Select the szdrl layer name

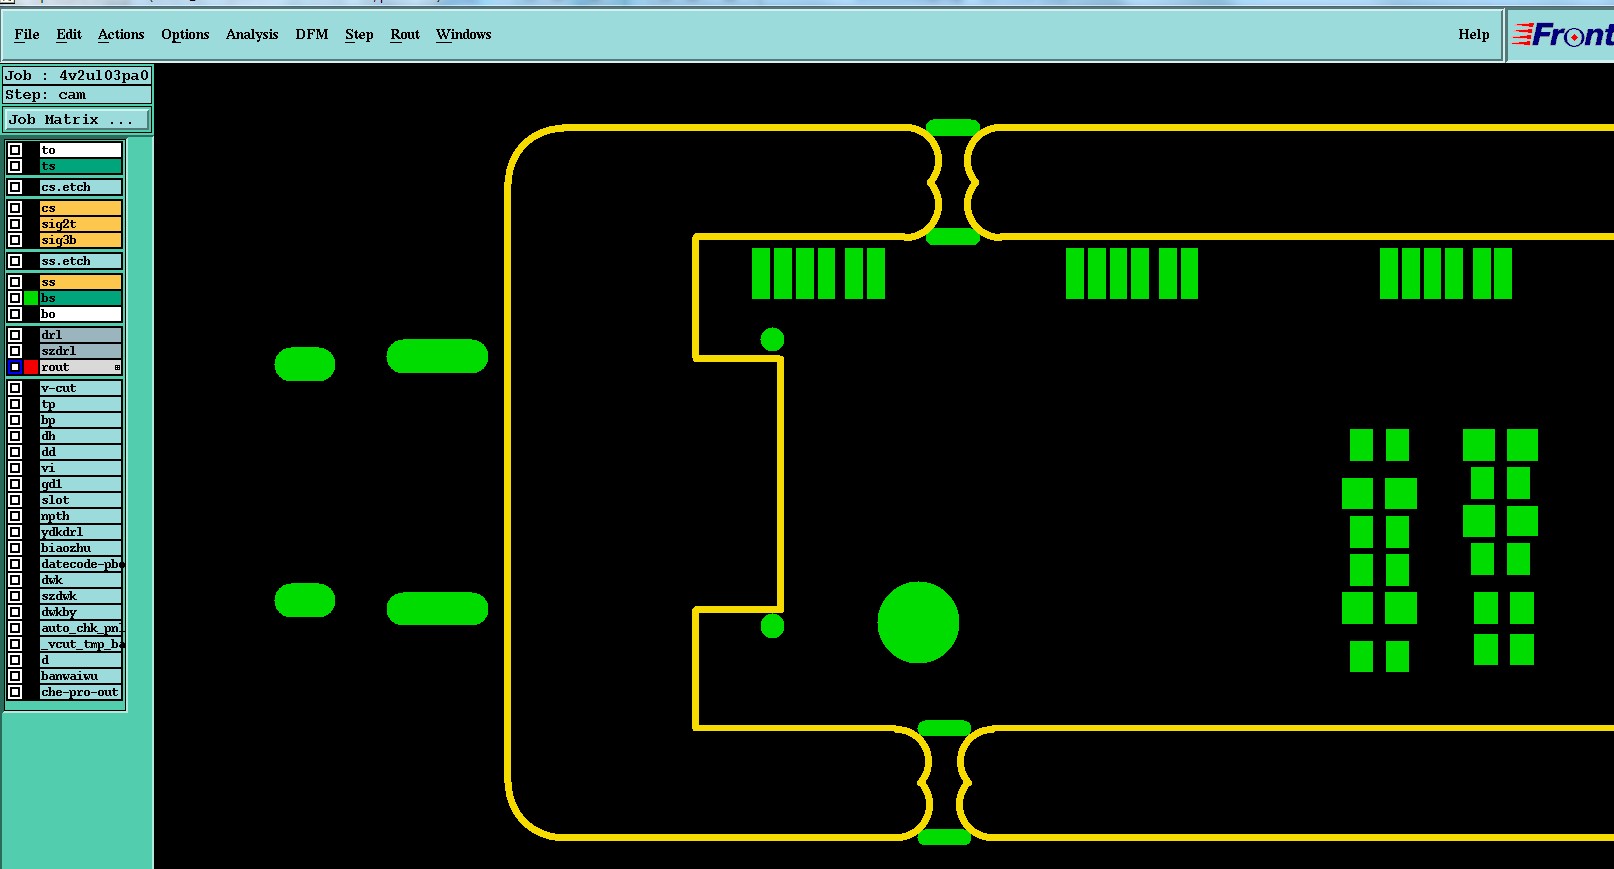coord(81,351)
